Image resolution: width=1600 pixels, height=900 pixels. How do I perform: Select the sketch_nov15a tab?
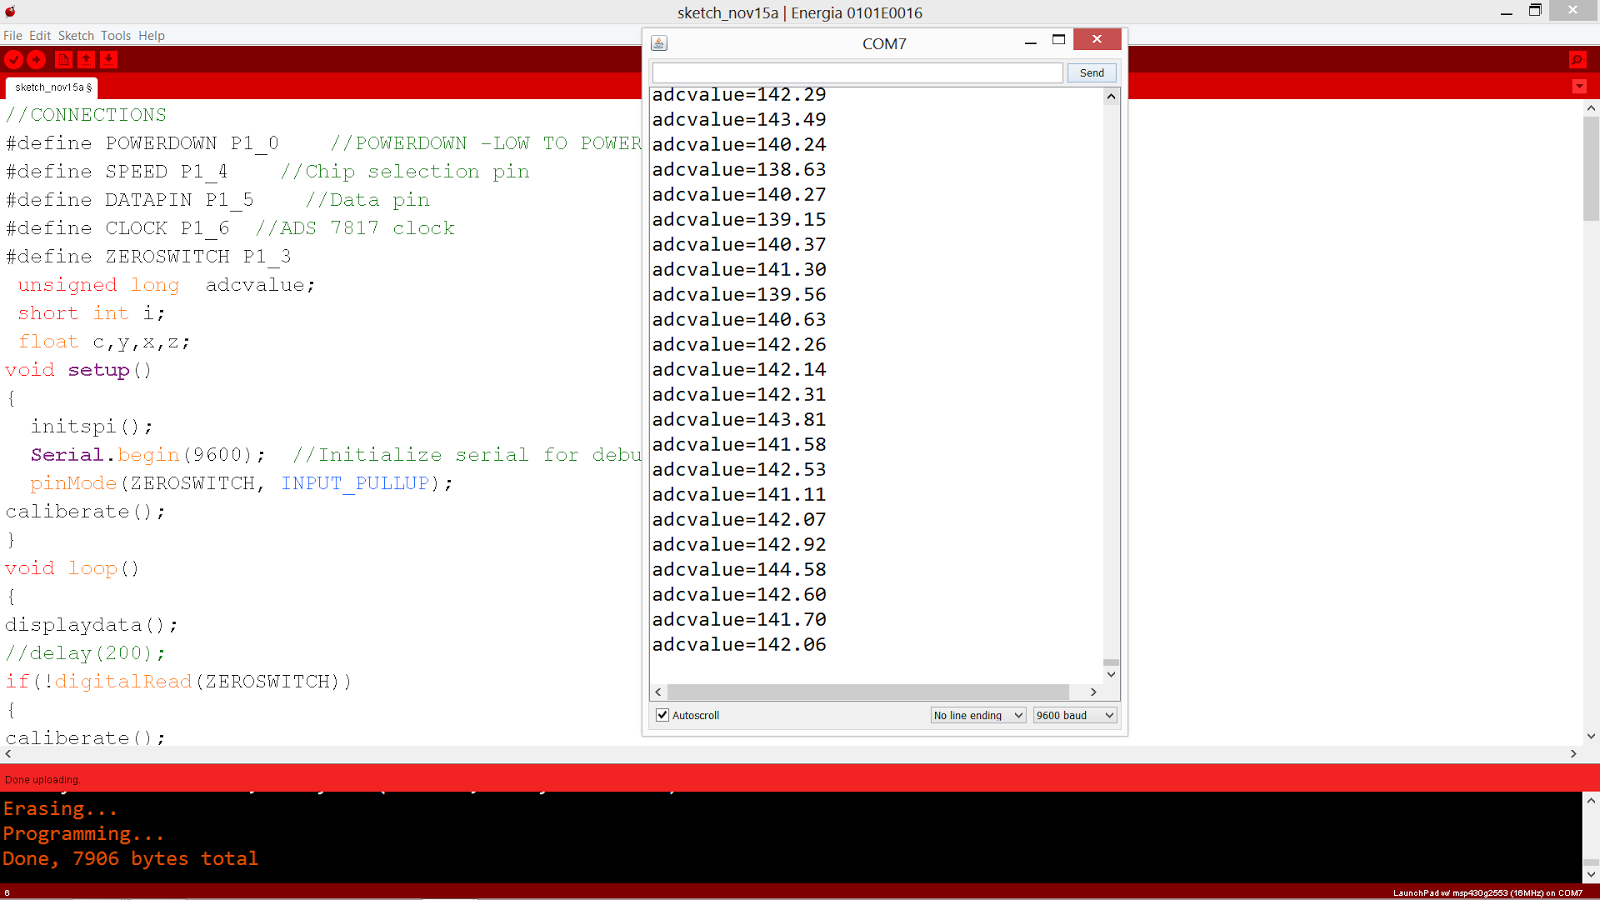[48, 87]
